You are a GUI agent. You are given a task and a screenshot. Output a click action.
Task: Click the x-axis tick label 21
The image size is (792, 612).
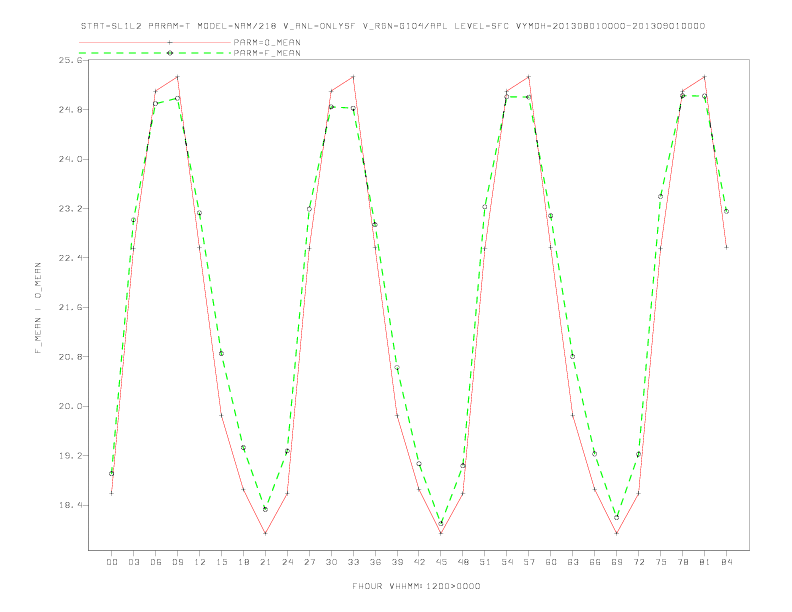[x=265, y=562]
